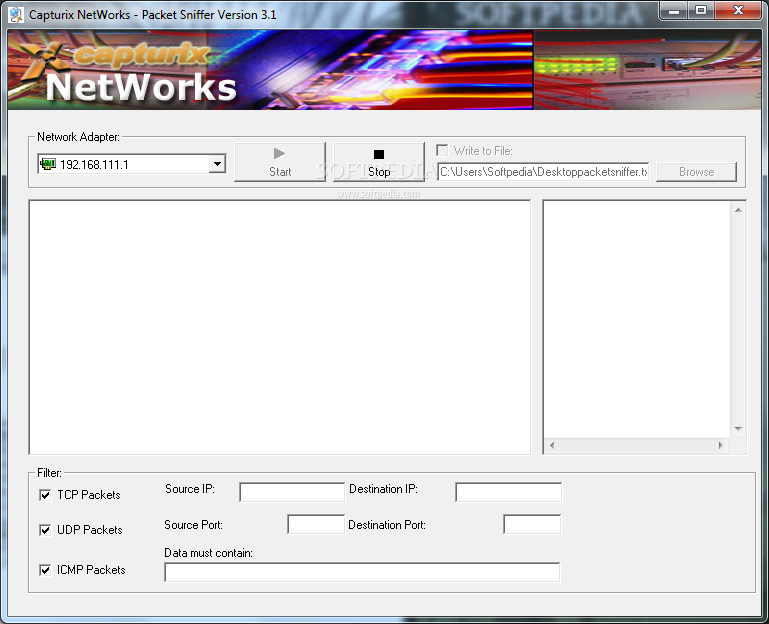The width and height of the screenshot is (769, 624).
Task: Click inside the packet detail pane
Action: (637, 320)
